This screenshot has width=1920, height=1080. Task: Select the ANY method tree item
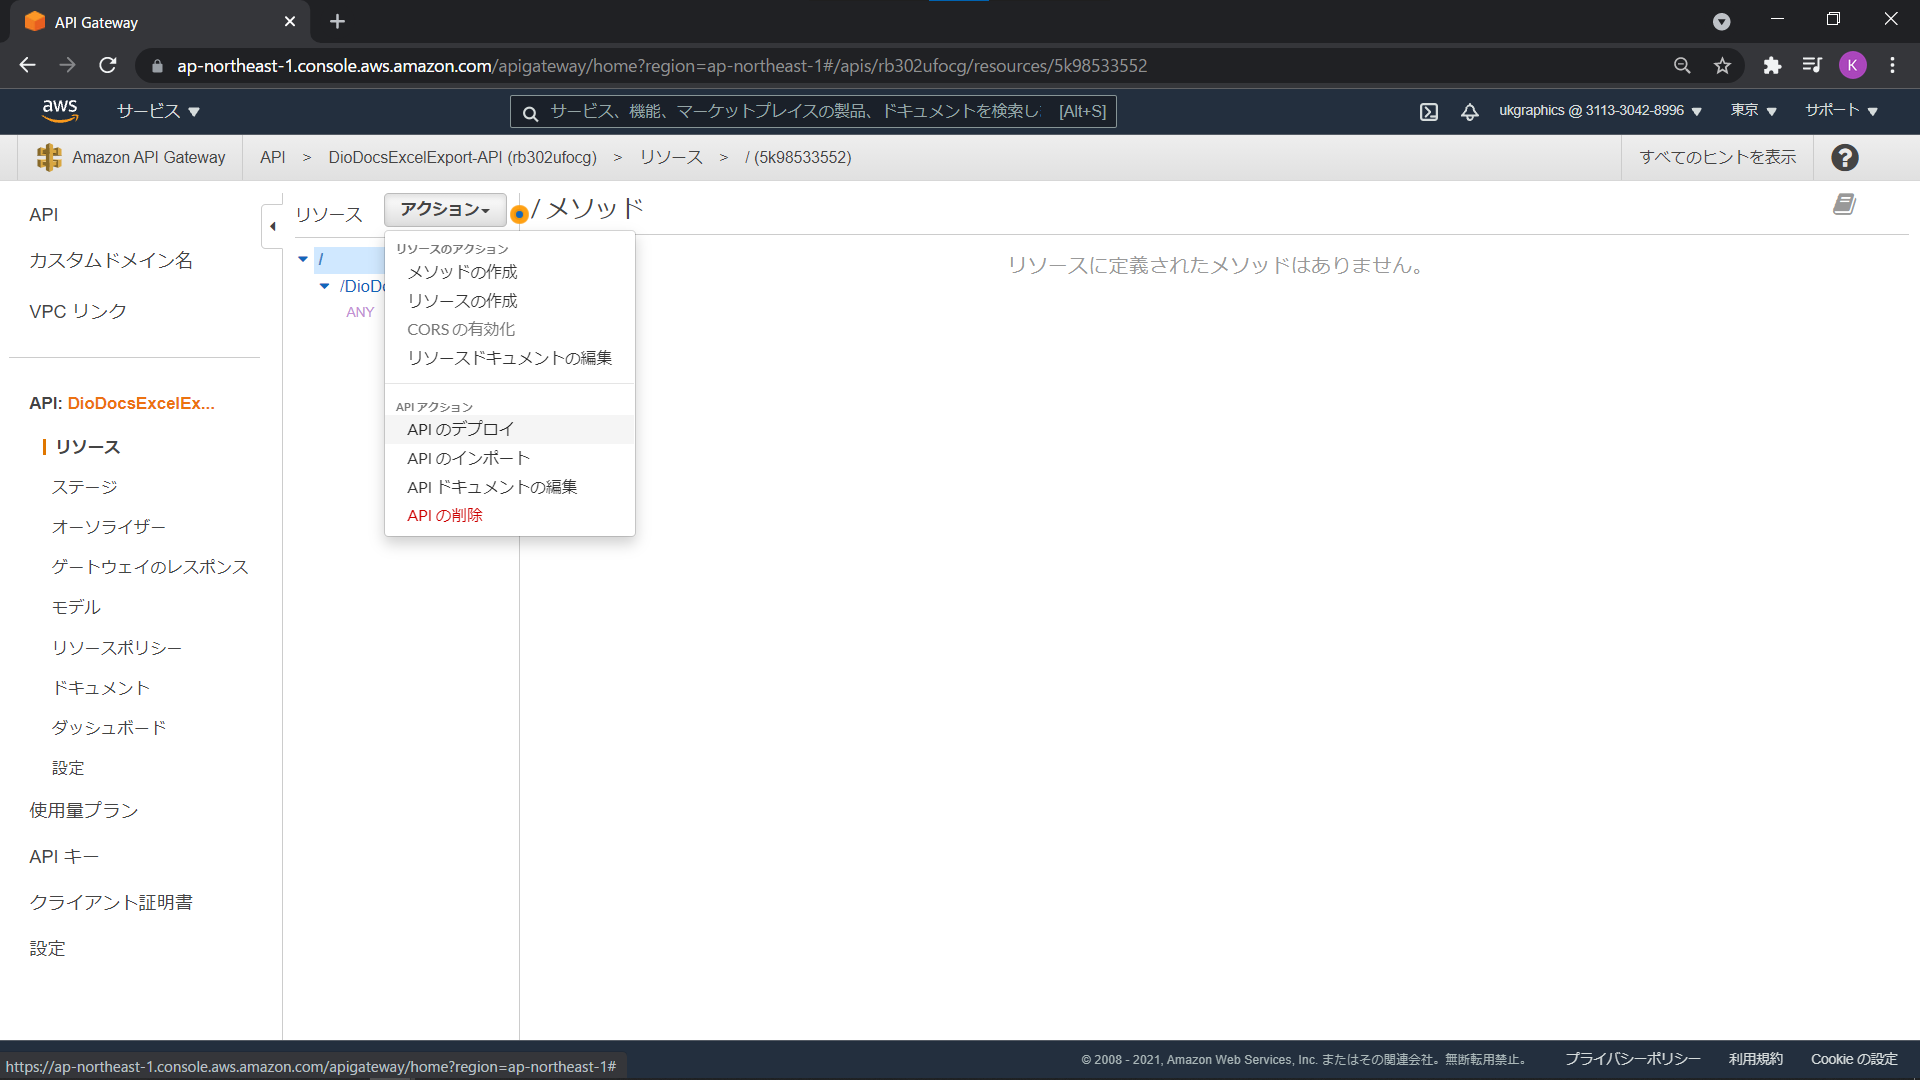pos(360,312)
